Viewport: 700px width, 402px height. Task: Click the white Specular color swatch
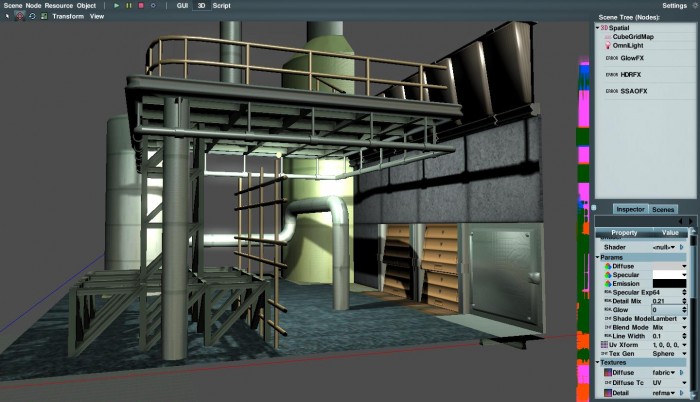pos(669,274)
